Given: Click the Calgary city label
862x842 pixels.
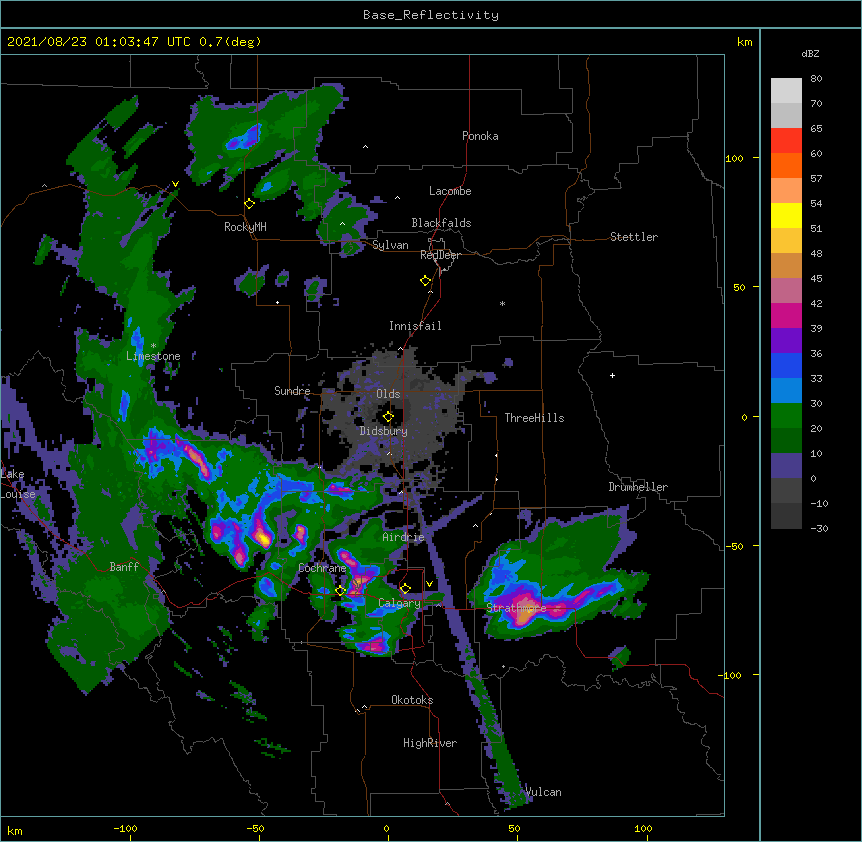Looking at the screenshot, I should pyautogui.click(x=399, y=603).
